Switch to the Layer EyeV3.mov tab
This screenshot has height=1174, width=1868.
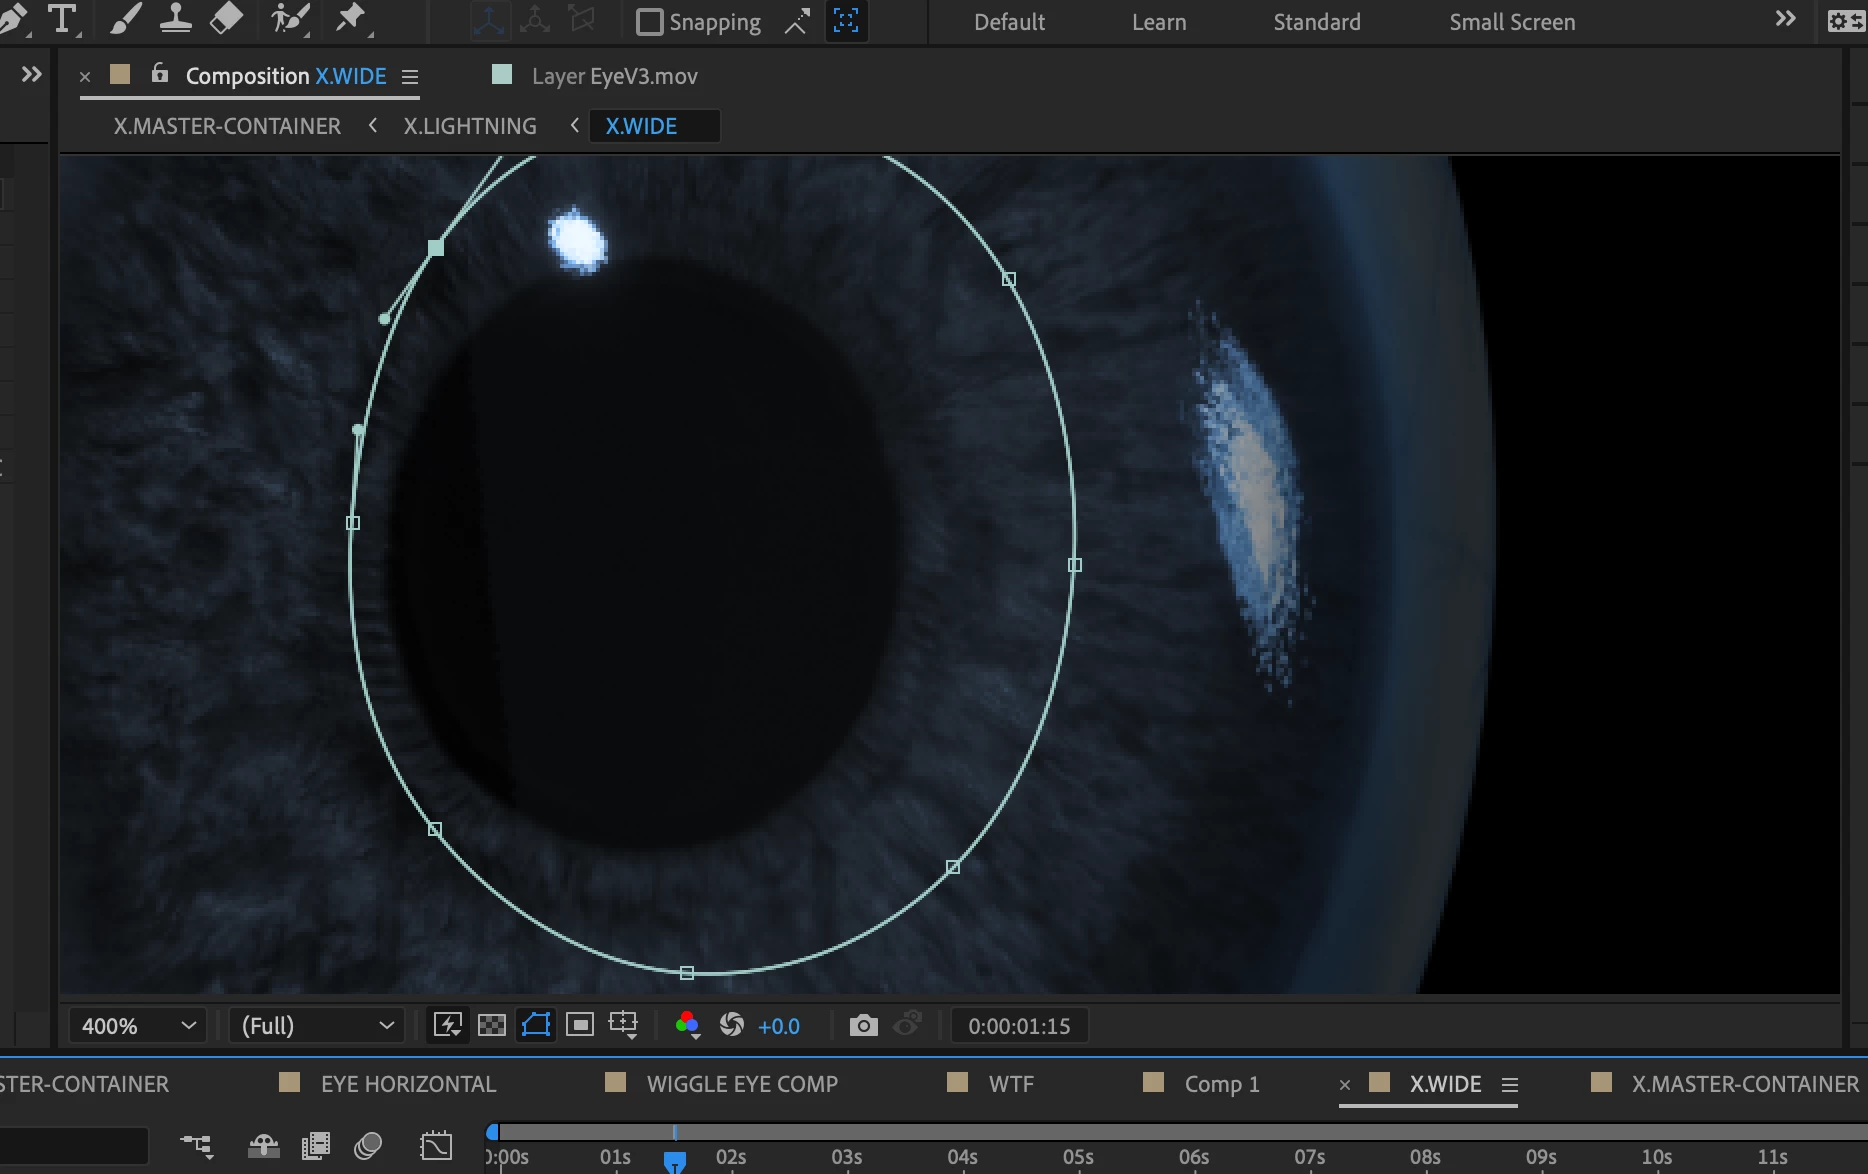[615, 77]
